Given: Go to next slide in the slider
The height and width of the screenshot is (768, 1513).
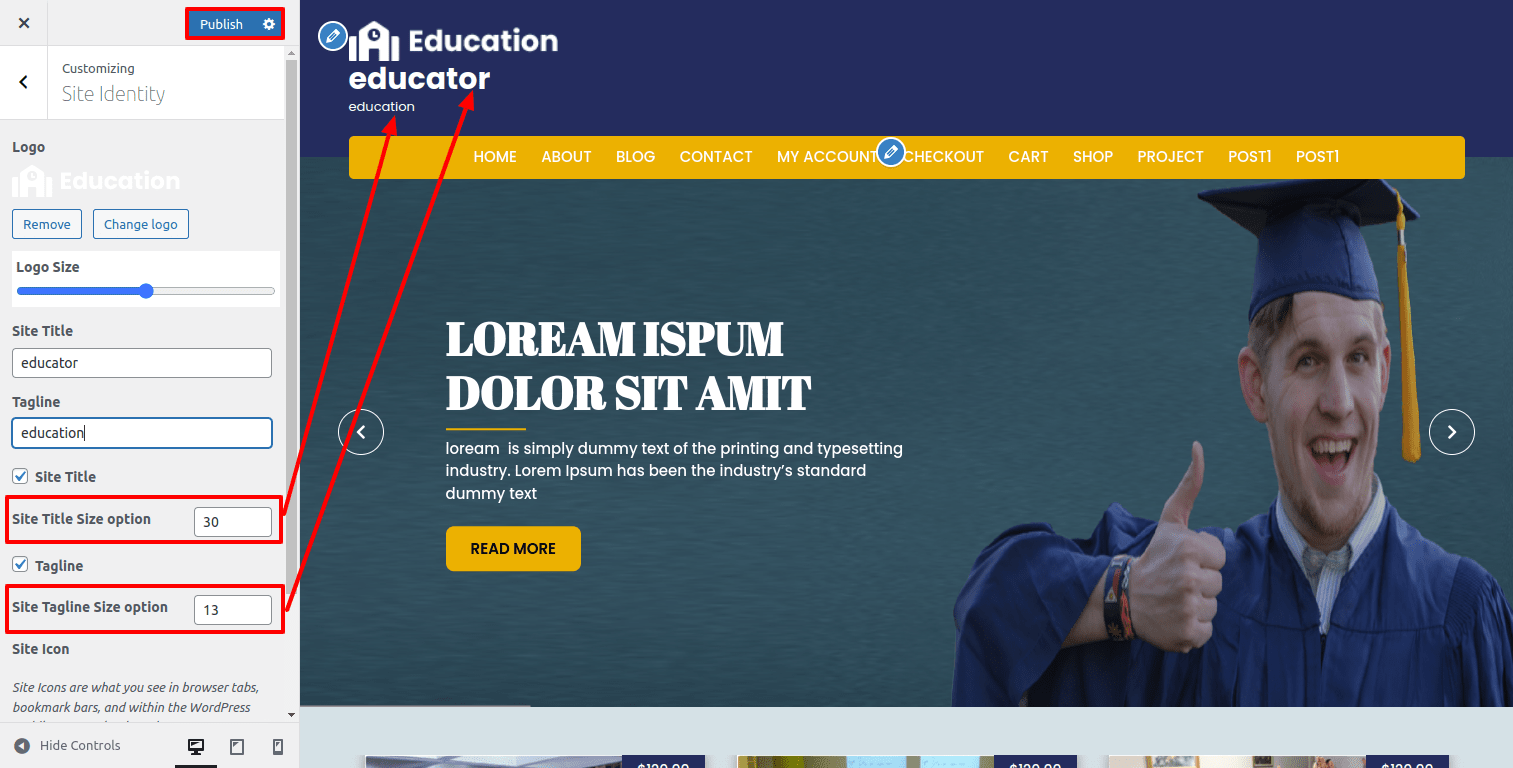Looking at the screenshot, I should click(x=1451, y=432).
